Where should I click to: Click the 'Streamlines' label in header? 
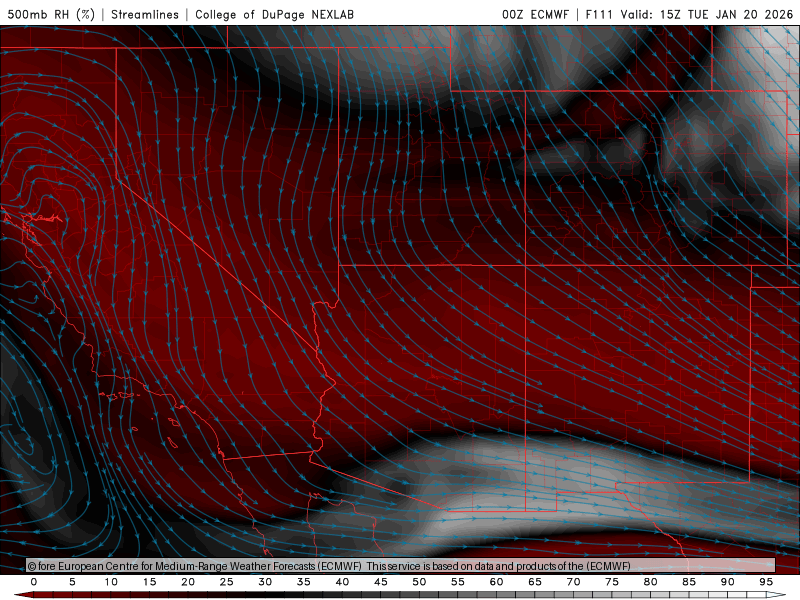pos(145,14)
